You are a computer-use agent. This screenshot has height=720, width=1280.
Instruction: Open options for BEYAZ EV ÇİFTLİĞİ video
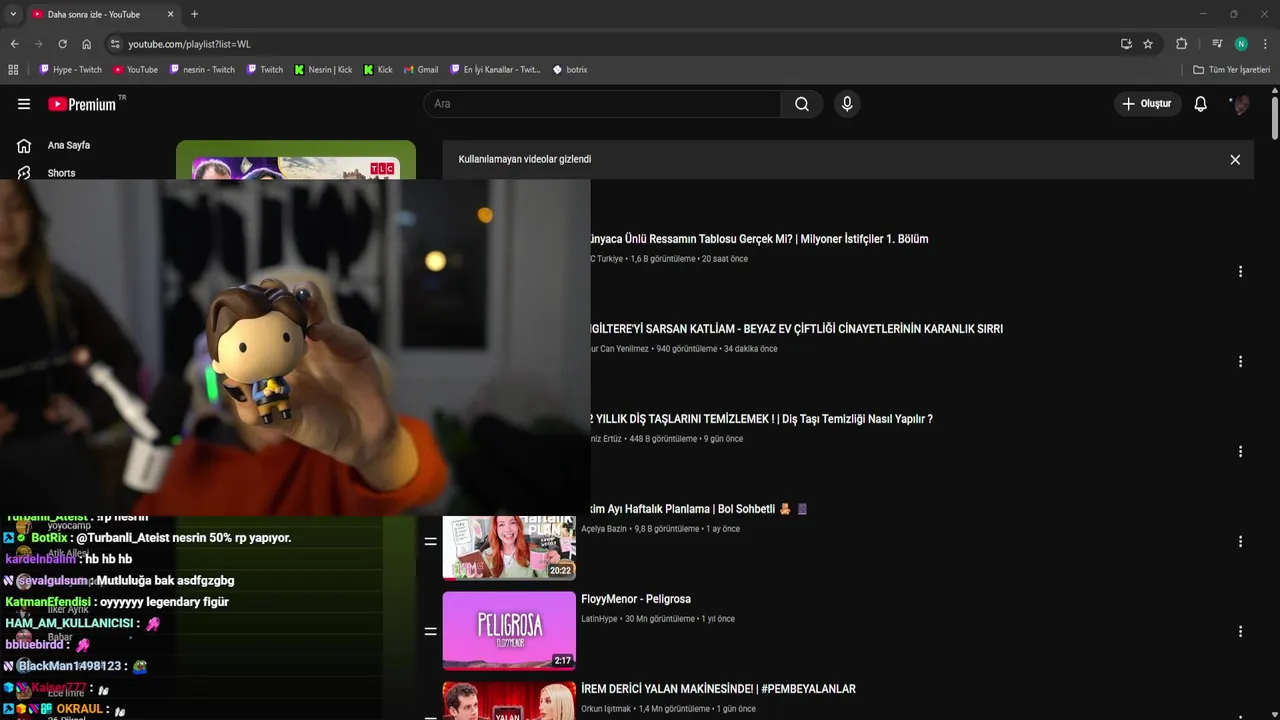tap(1240, 362)
